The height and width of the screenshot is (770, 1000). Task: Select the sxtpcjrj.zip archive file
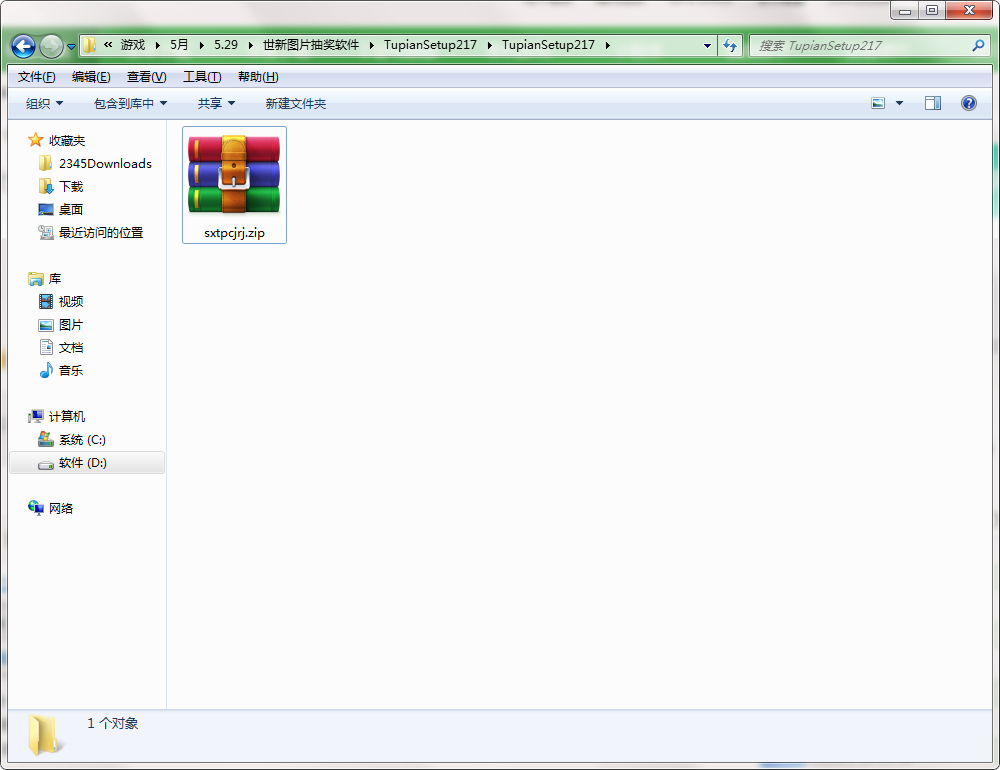tap(234, 184)
